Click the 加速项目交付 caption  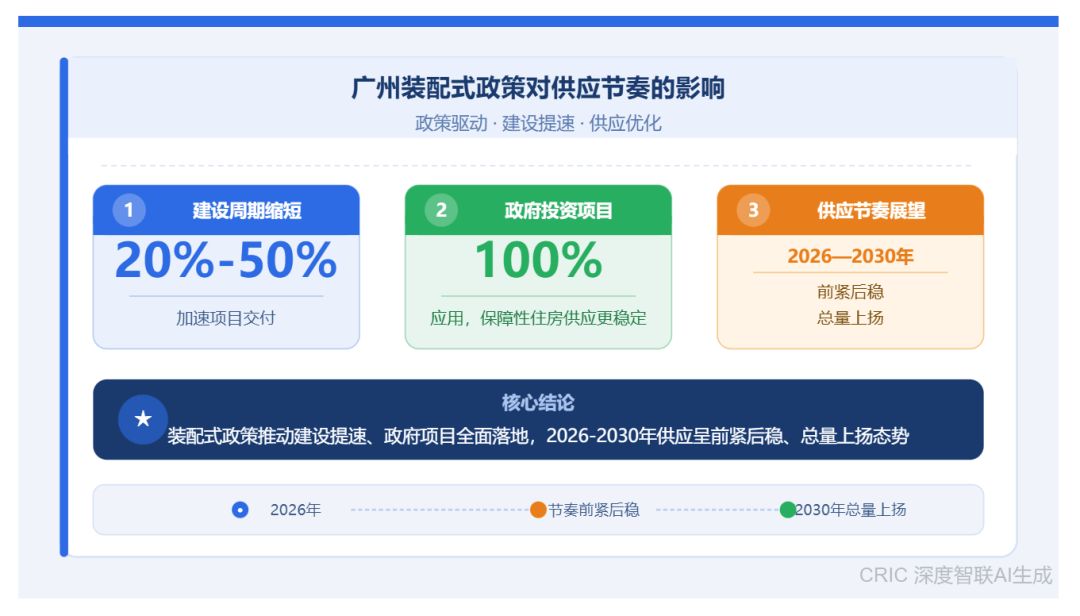pos(226,319)
